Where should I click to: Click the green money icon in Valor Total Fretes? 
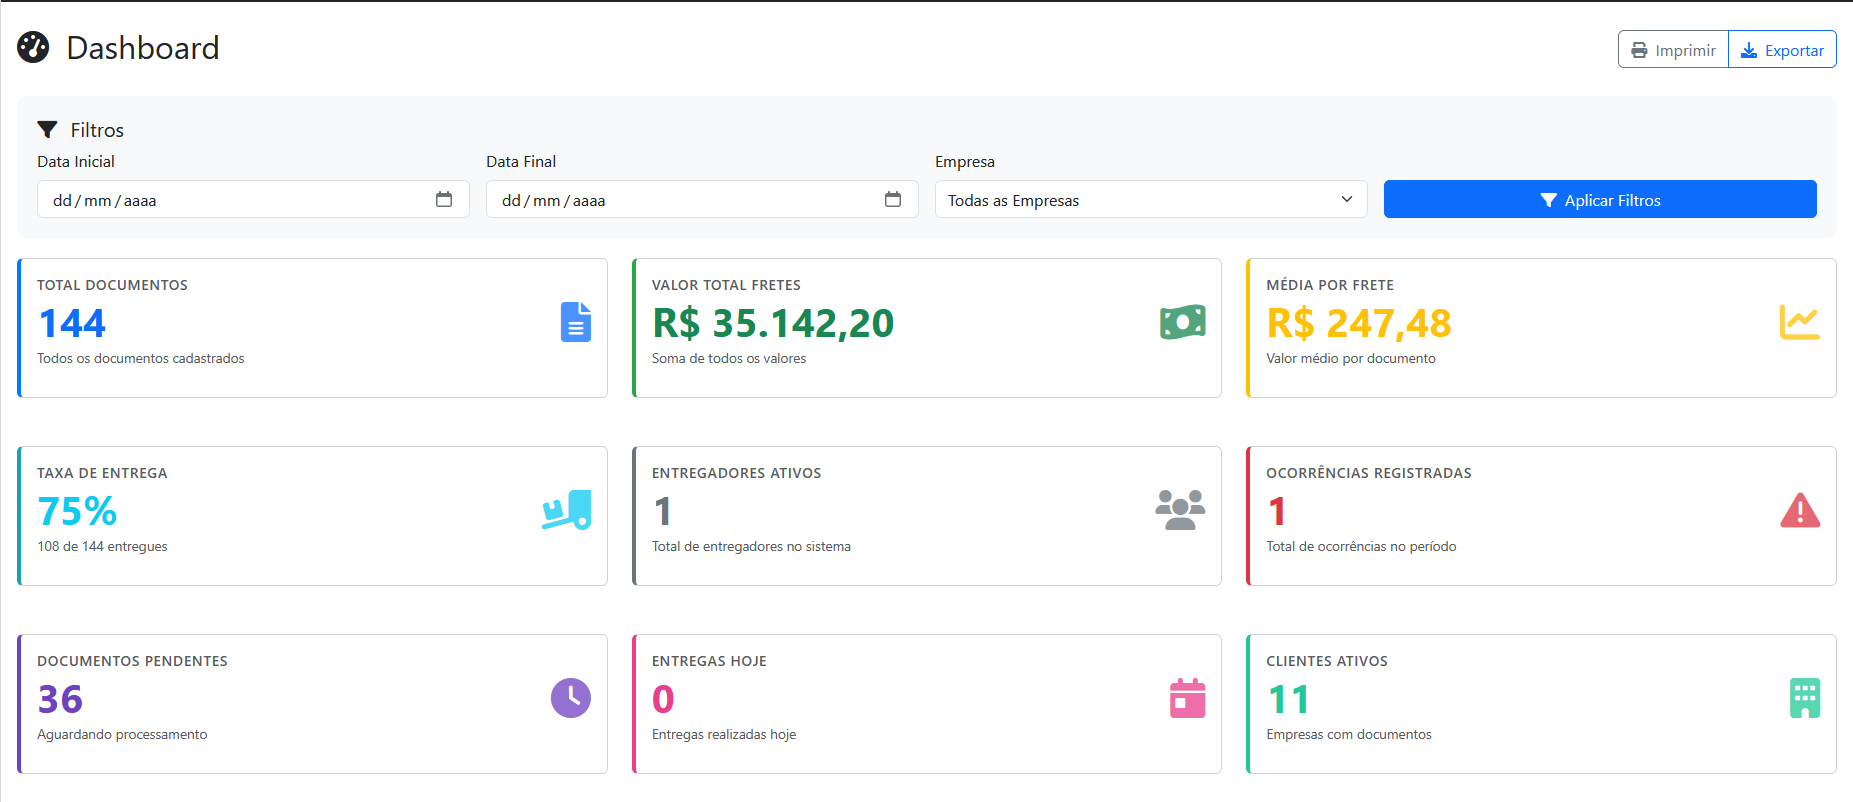pos(1182,322)
